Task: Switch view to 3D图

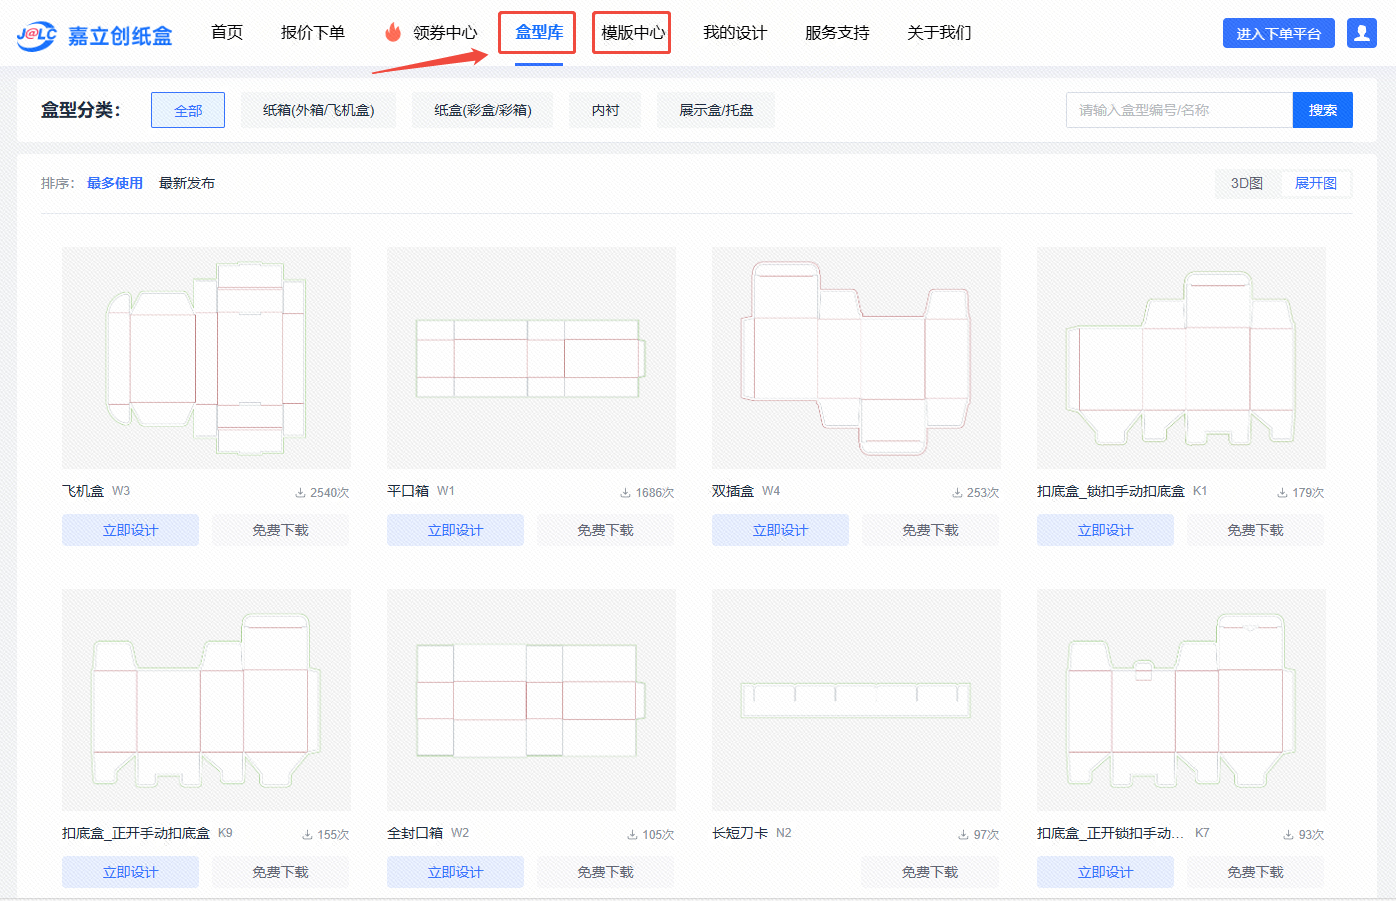Action: 1246,183
